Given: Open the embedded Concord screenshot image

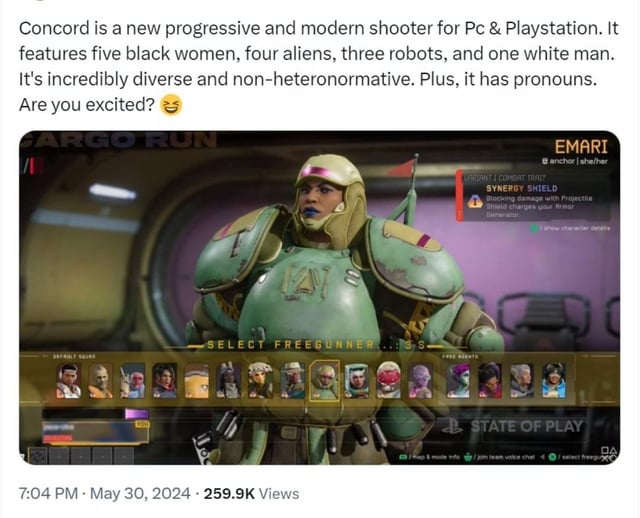Looking at the screenshot, I should click(x=320, y=298).
